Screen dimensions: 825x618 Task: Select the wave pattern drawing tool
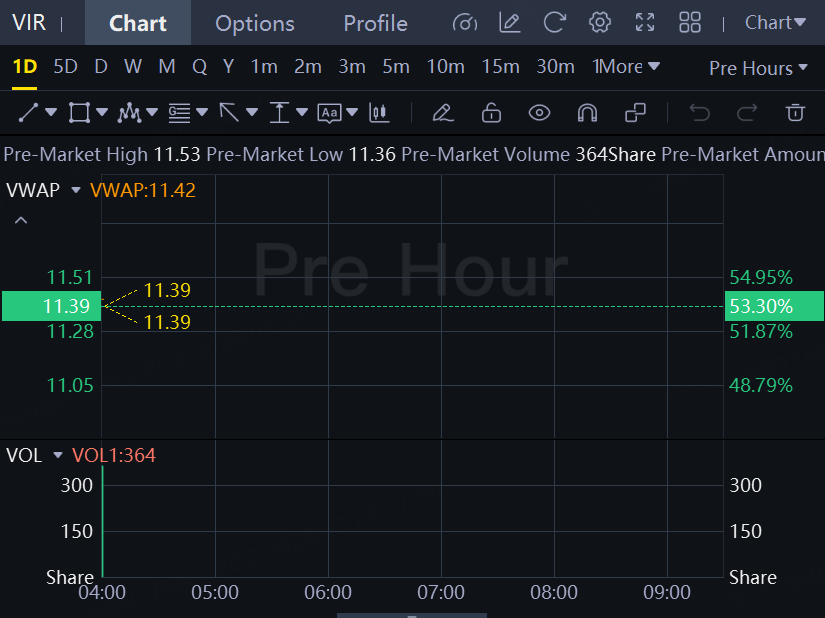pyautogui.click(x=129, y=113)
